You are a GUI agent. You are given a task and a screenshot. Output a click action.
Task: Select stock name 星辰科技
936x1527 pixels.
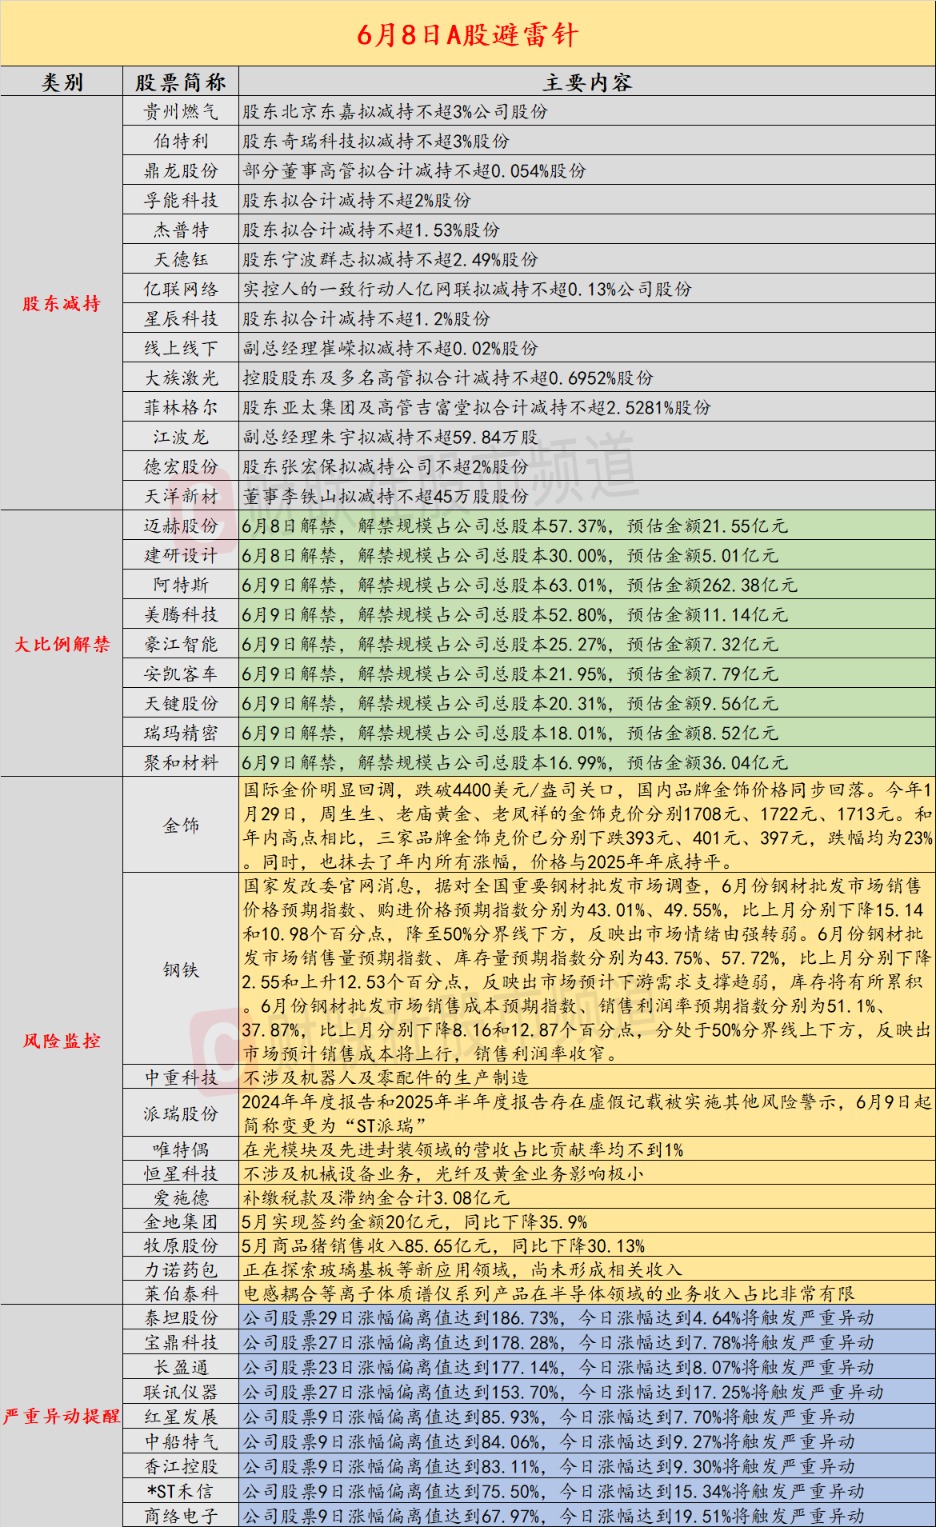click(x=181, y=318)
